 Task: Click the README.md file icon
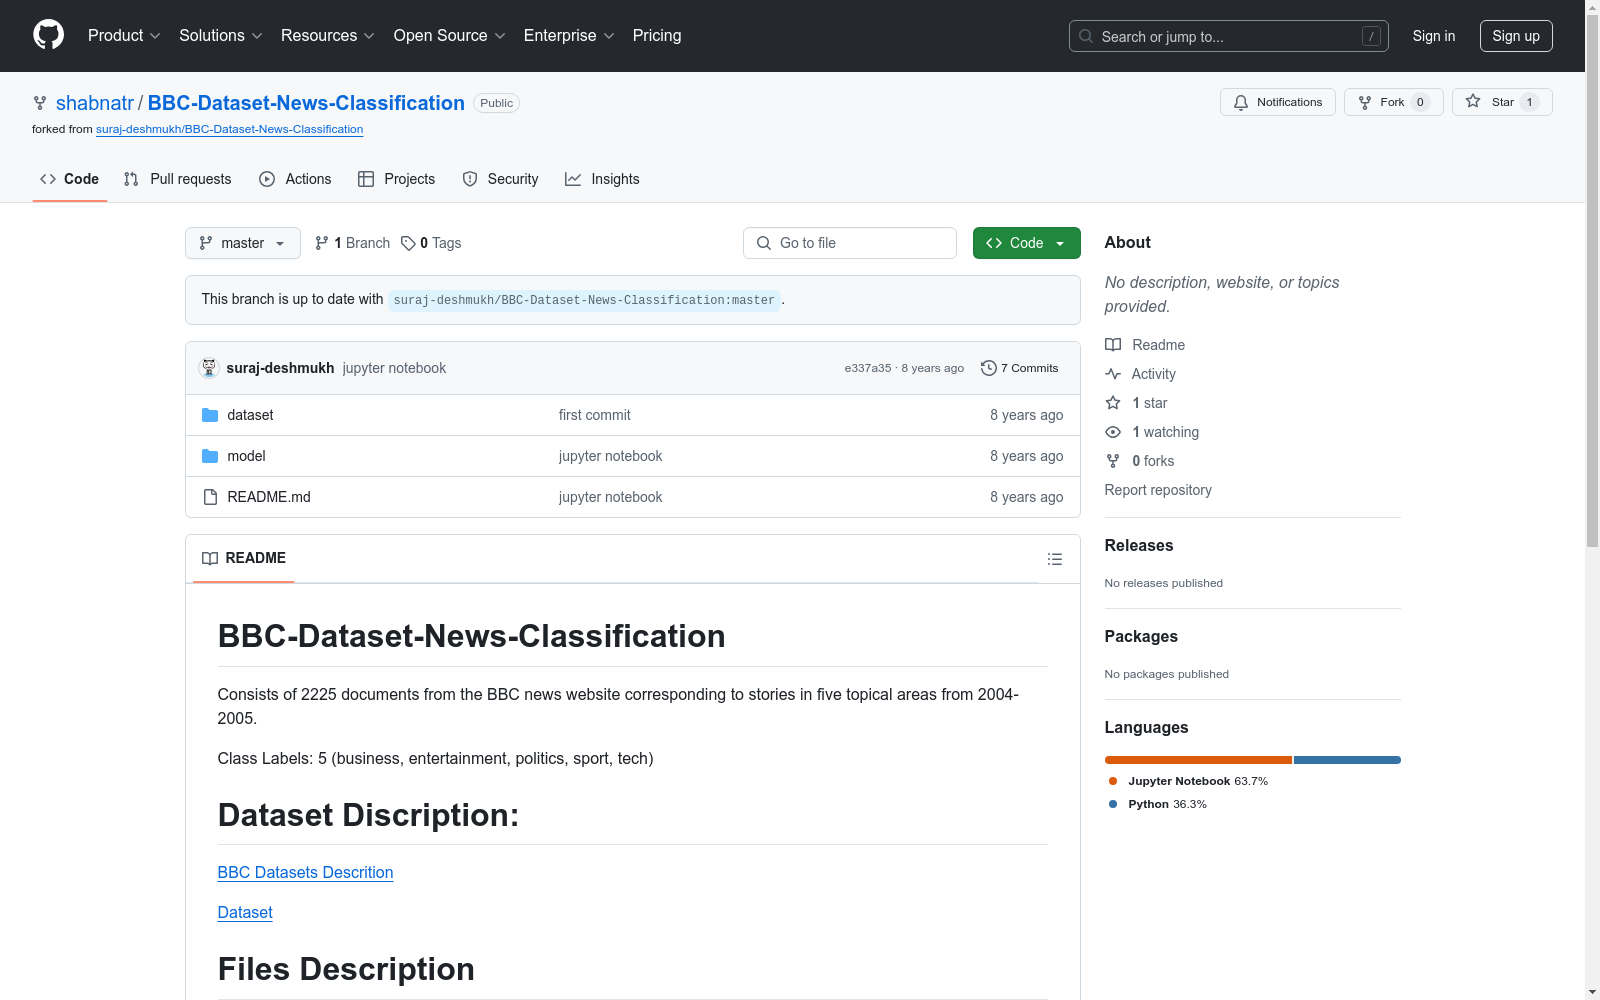tap(210, 497)
